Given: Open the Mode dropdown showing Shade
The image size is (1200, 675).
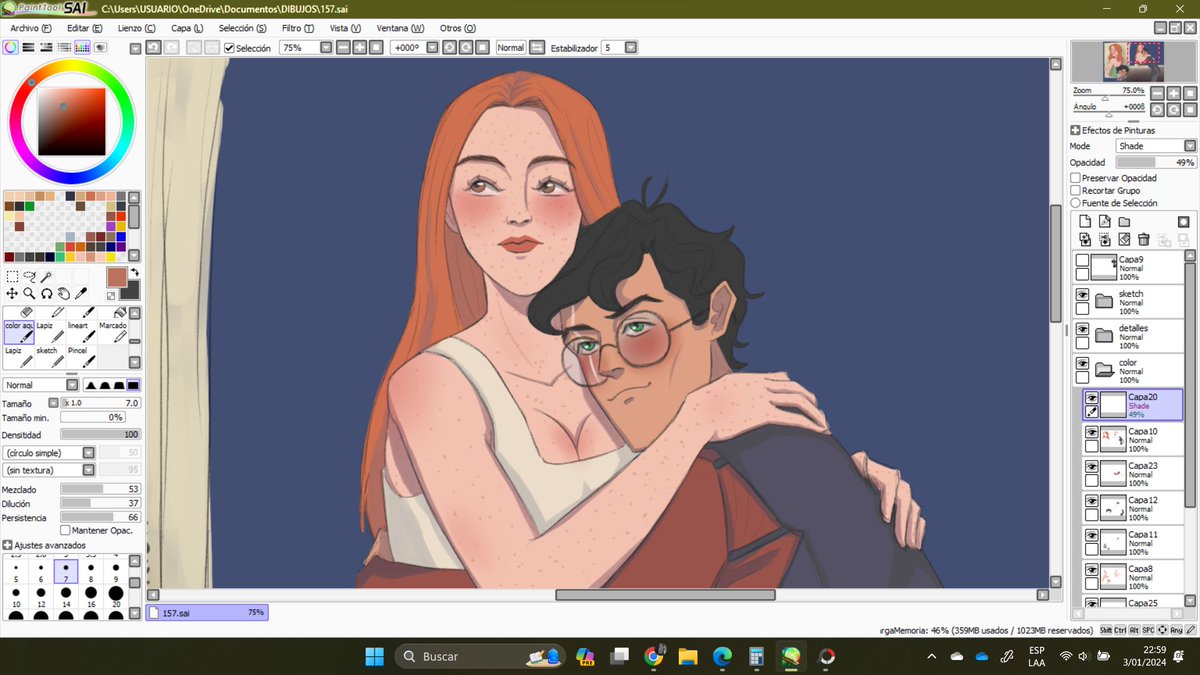Looking at the screenshot, I should [1155, 145].
